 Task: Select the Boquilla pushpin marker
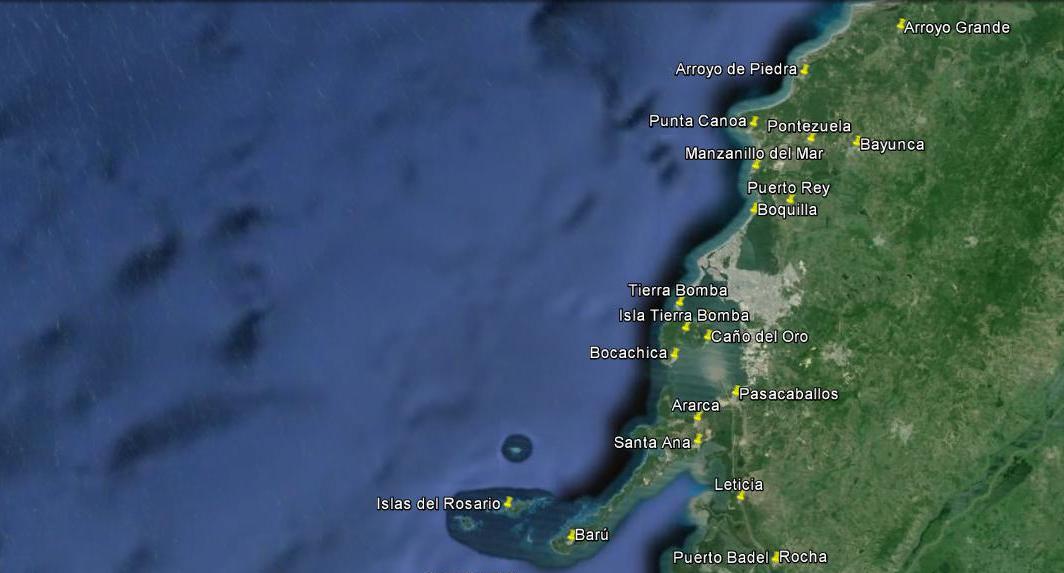754,208
